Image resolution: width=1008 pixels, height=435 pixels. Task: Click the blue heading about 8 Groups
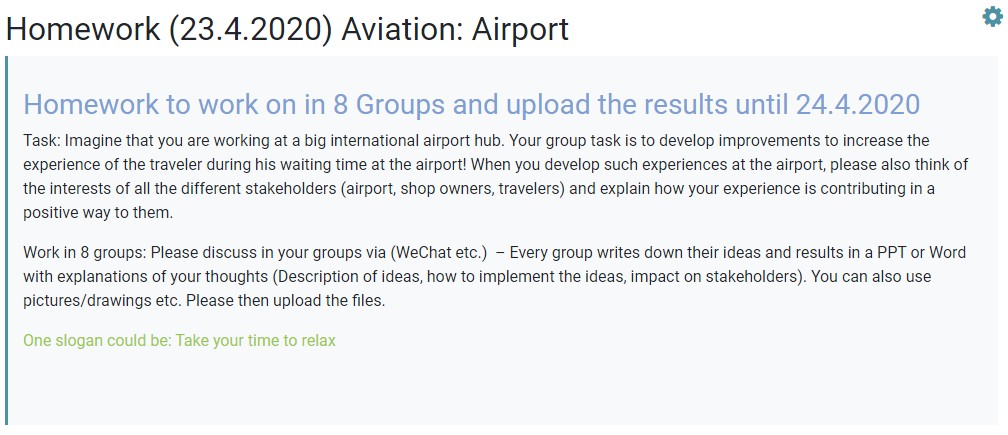pyautogui.click(x=471, y=104)
